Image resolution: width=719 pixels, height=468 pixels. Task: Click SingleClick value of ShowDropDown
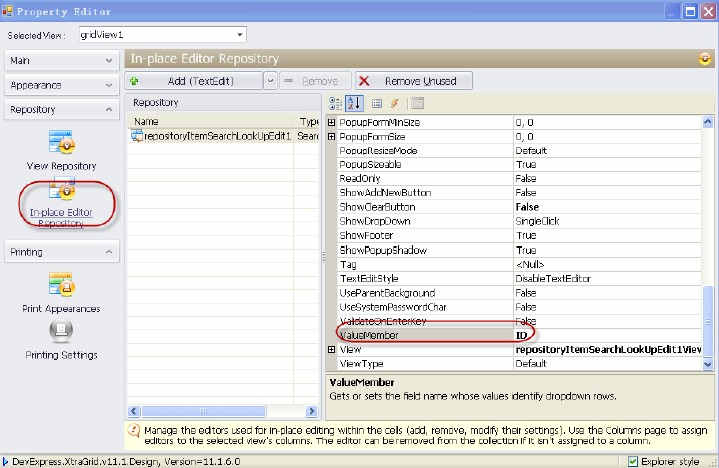537,221
